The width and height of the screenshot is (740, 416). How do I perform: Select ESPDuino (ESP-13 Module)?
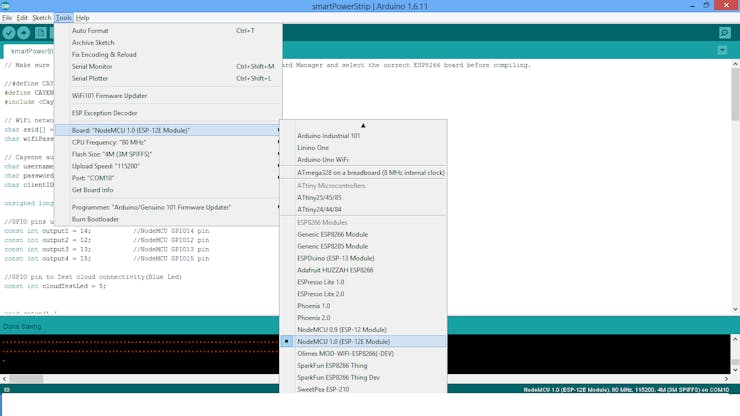point(363,258)
